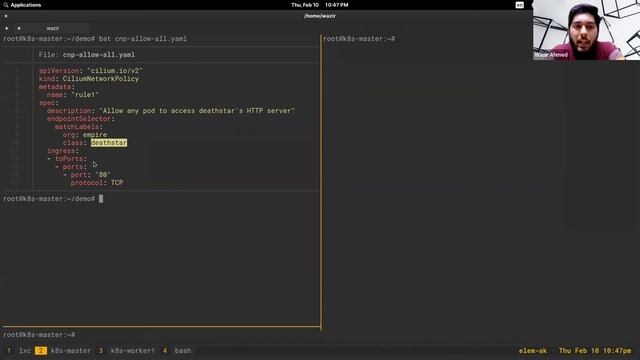Close the terminal window with the close button
Screen dimensions: 640x360
6,16
